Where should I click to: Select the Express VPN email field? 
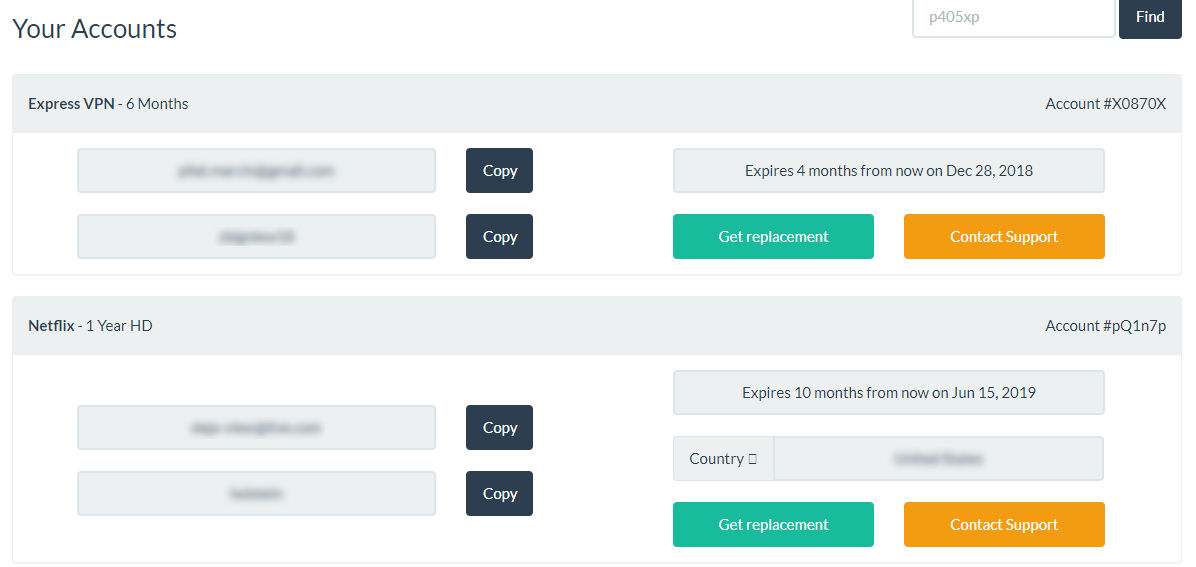pos(256,171)
